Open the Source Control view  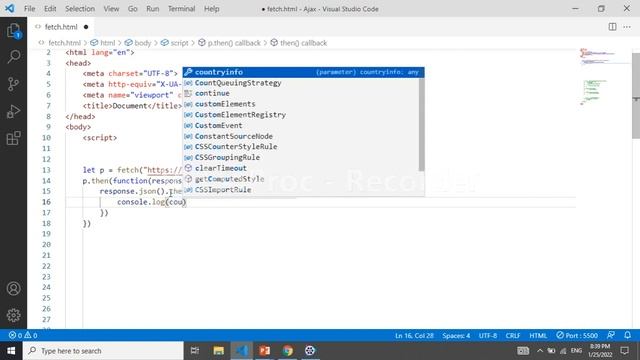[13, 84]
